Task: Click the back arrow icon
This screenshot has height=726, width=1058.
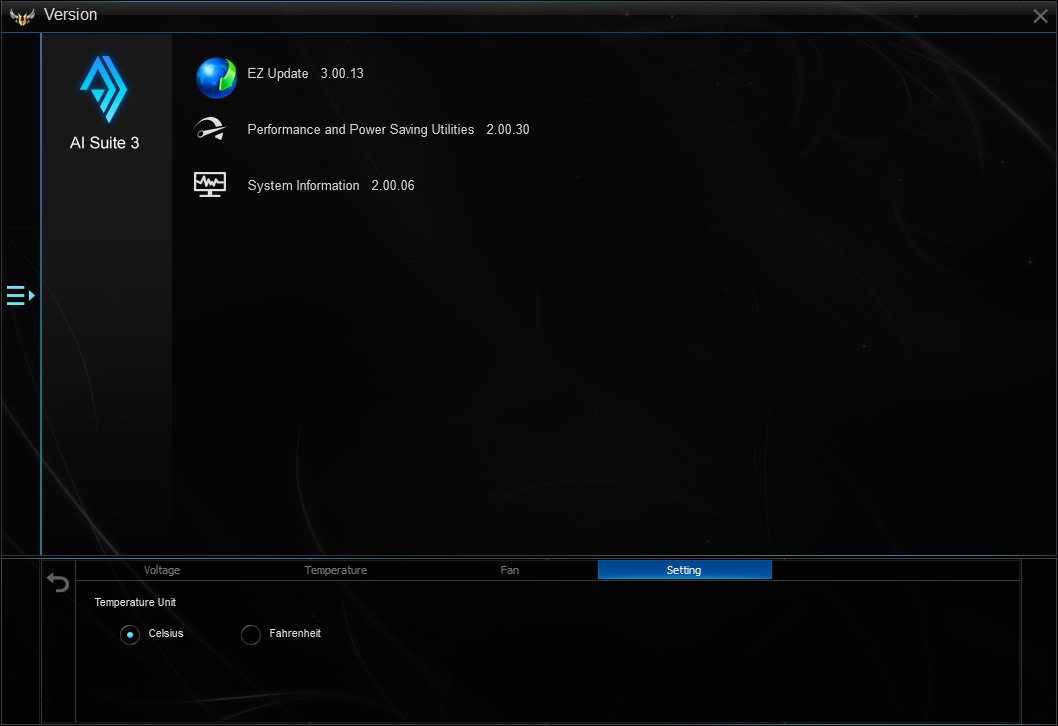Action: [x=58, y=582]
